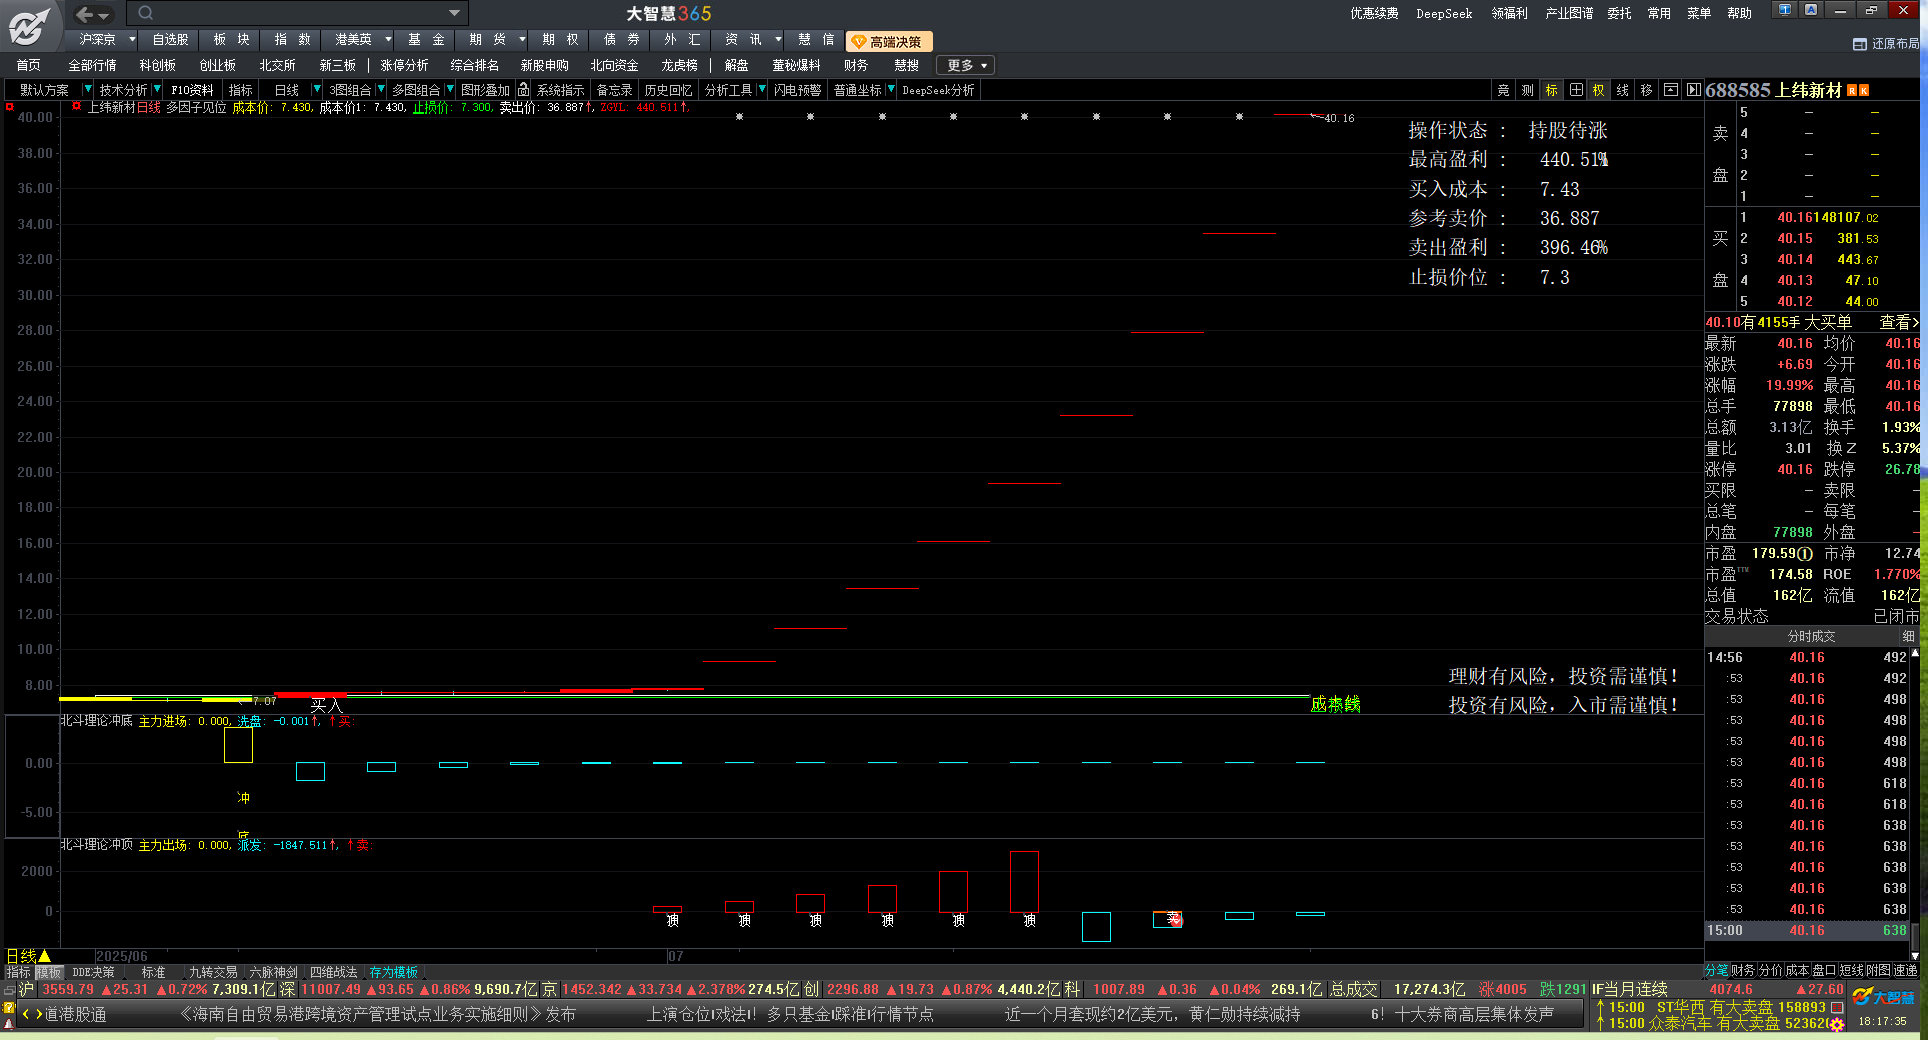Open 张停分析 page
This screenshot has width=1928, height=1040.
404,65
